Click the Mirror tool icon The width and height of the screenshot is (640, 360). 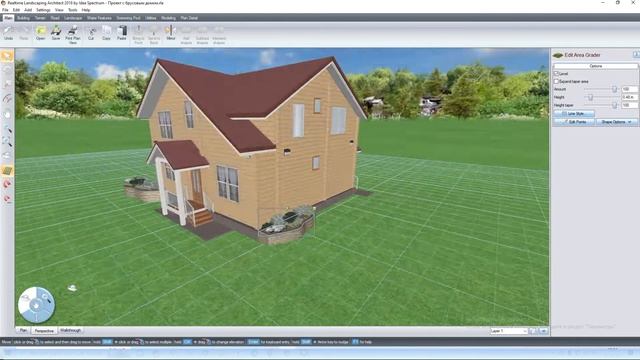click(x=171, y=33)
